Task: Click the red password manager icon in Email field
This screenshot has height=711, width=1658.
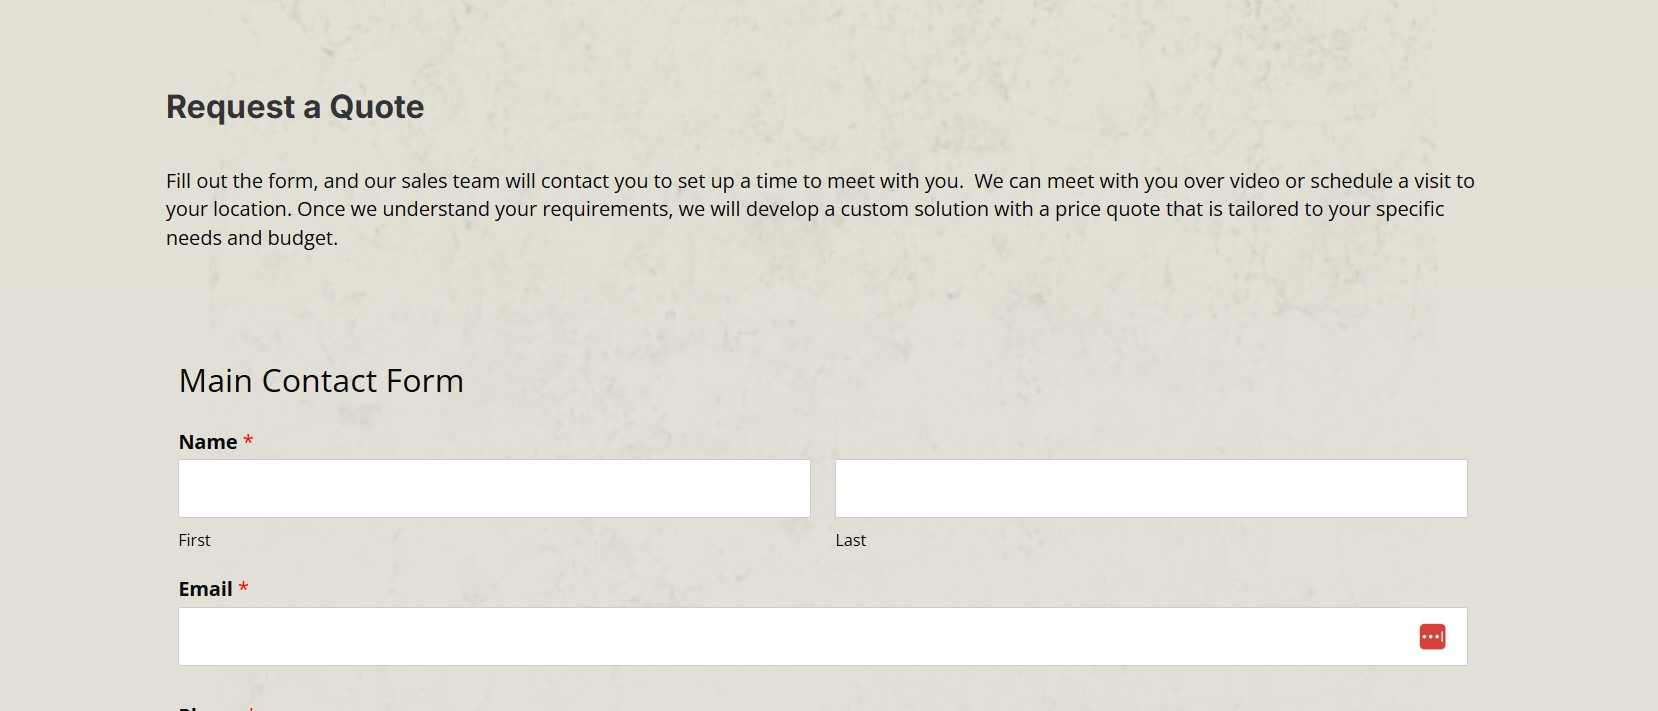Action: pyautogui.click(x=1432, y=637)
